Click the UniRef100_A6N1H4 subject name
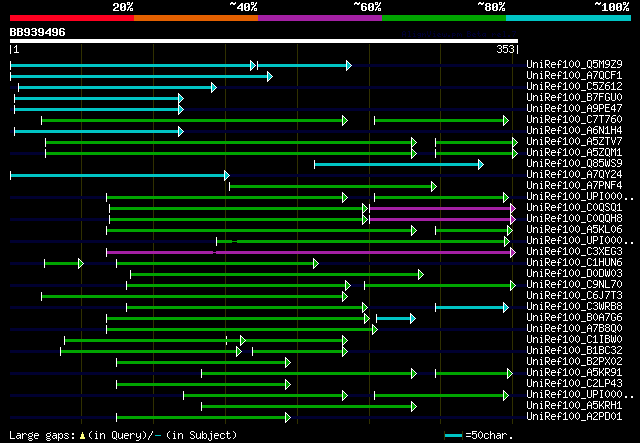The image size is (640, 443). tap(574, 131)
